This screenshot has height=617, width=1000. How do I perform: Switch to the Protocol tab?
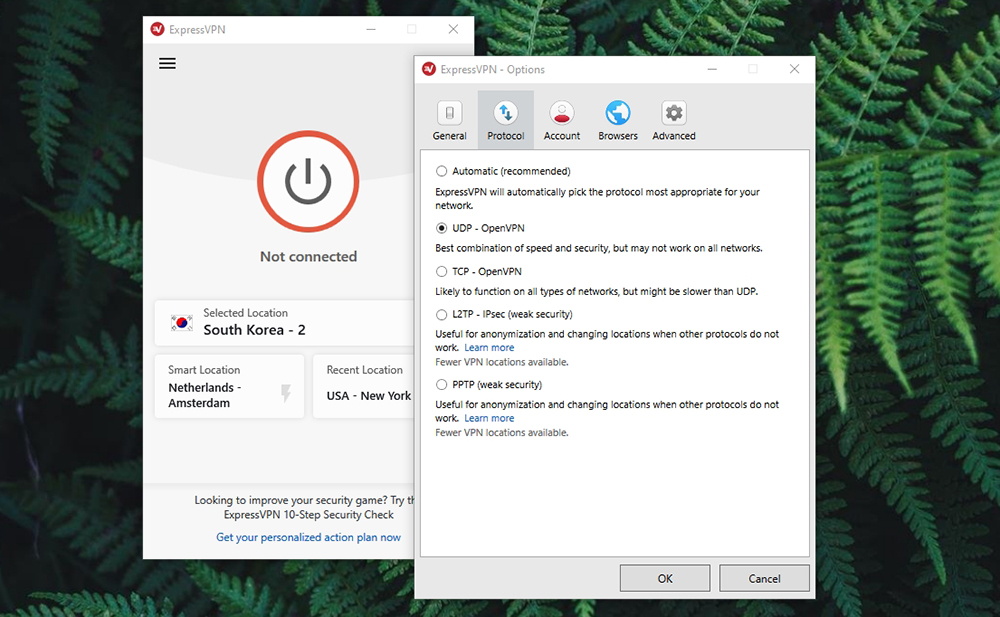coord(506,120)
